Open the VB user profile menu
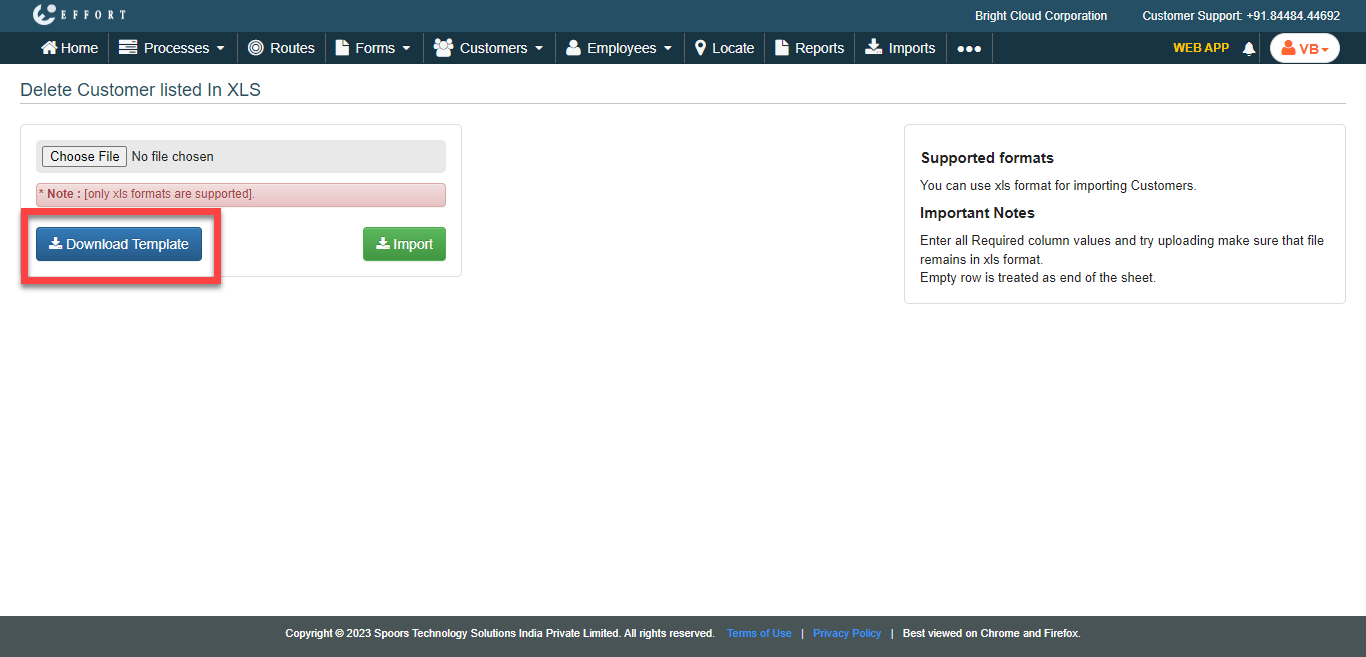This screenshot has width=1366, height=657. click(x=1304, y=48)
